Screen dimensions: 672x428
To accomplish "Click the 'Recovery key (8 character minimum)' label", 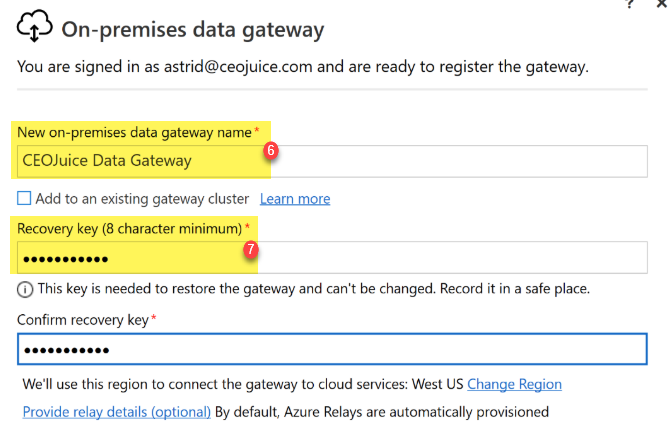I will 129,229.
